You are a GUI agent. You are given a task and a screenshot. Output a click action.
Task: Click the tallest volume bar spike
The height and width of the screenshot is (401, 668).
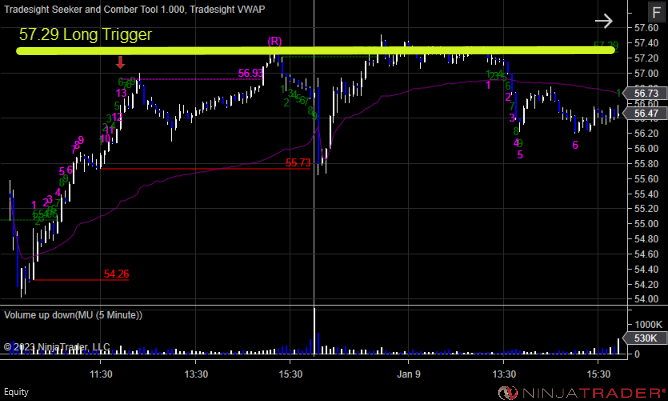click(x=314, y=331)
